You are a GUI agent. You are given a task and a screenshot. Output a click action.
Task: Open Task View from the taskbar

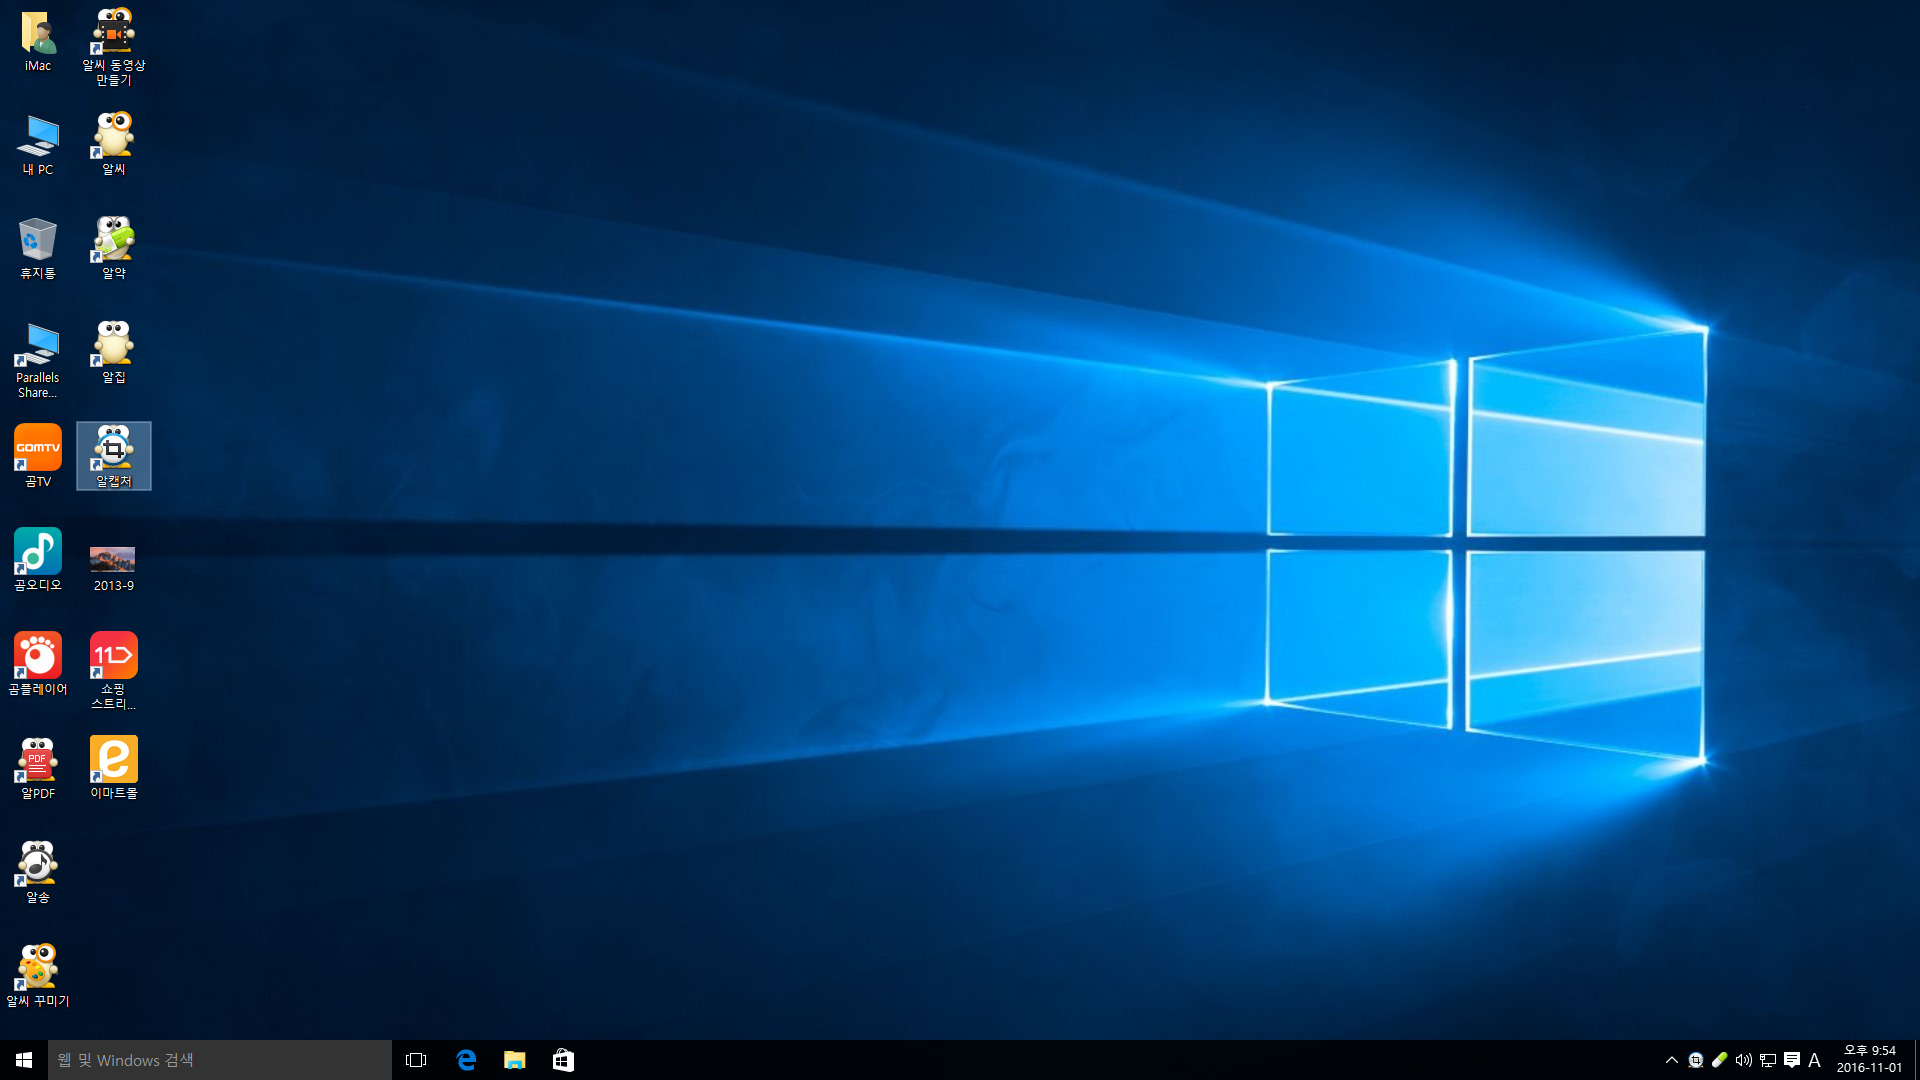coord(416,1060)
